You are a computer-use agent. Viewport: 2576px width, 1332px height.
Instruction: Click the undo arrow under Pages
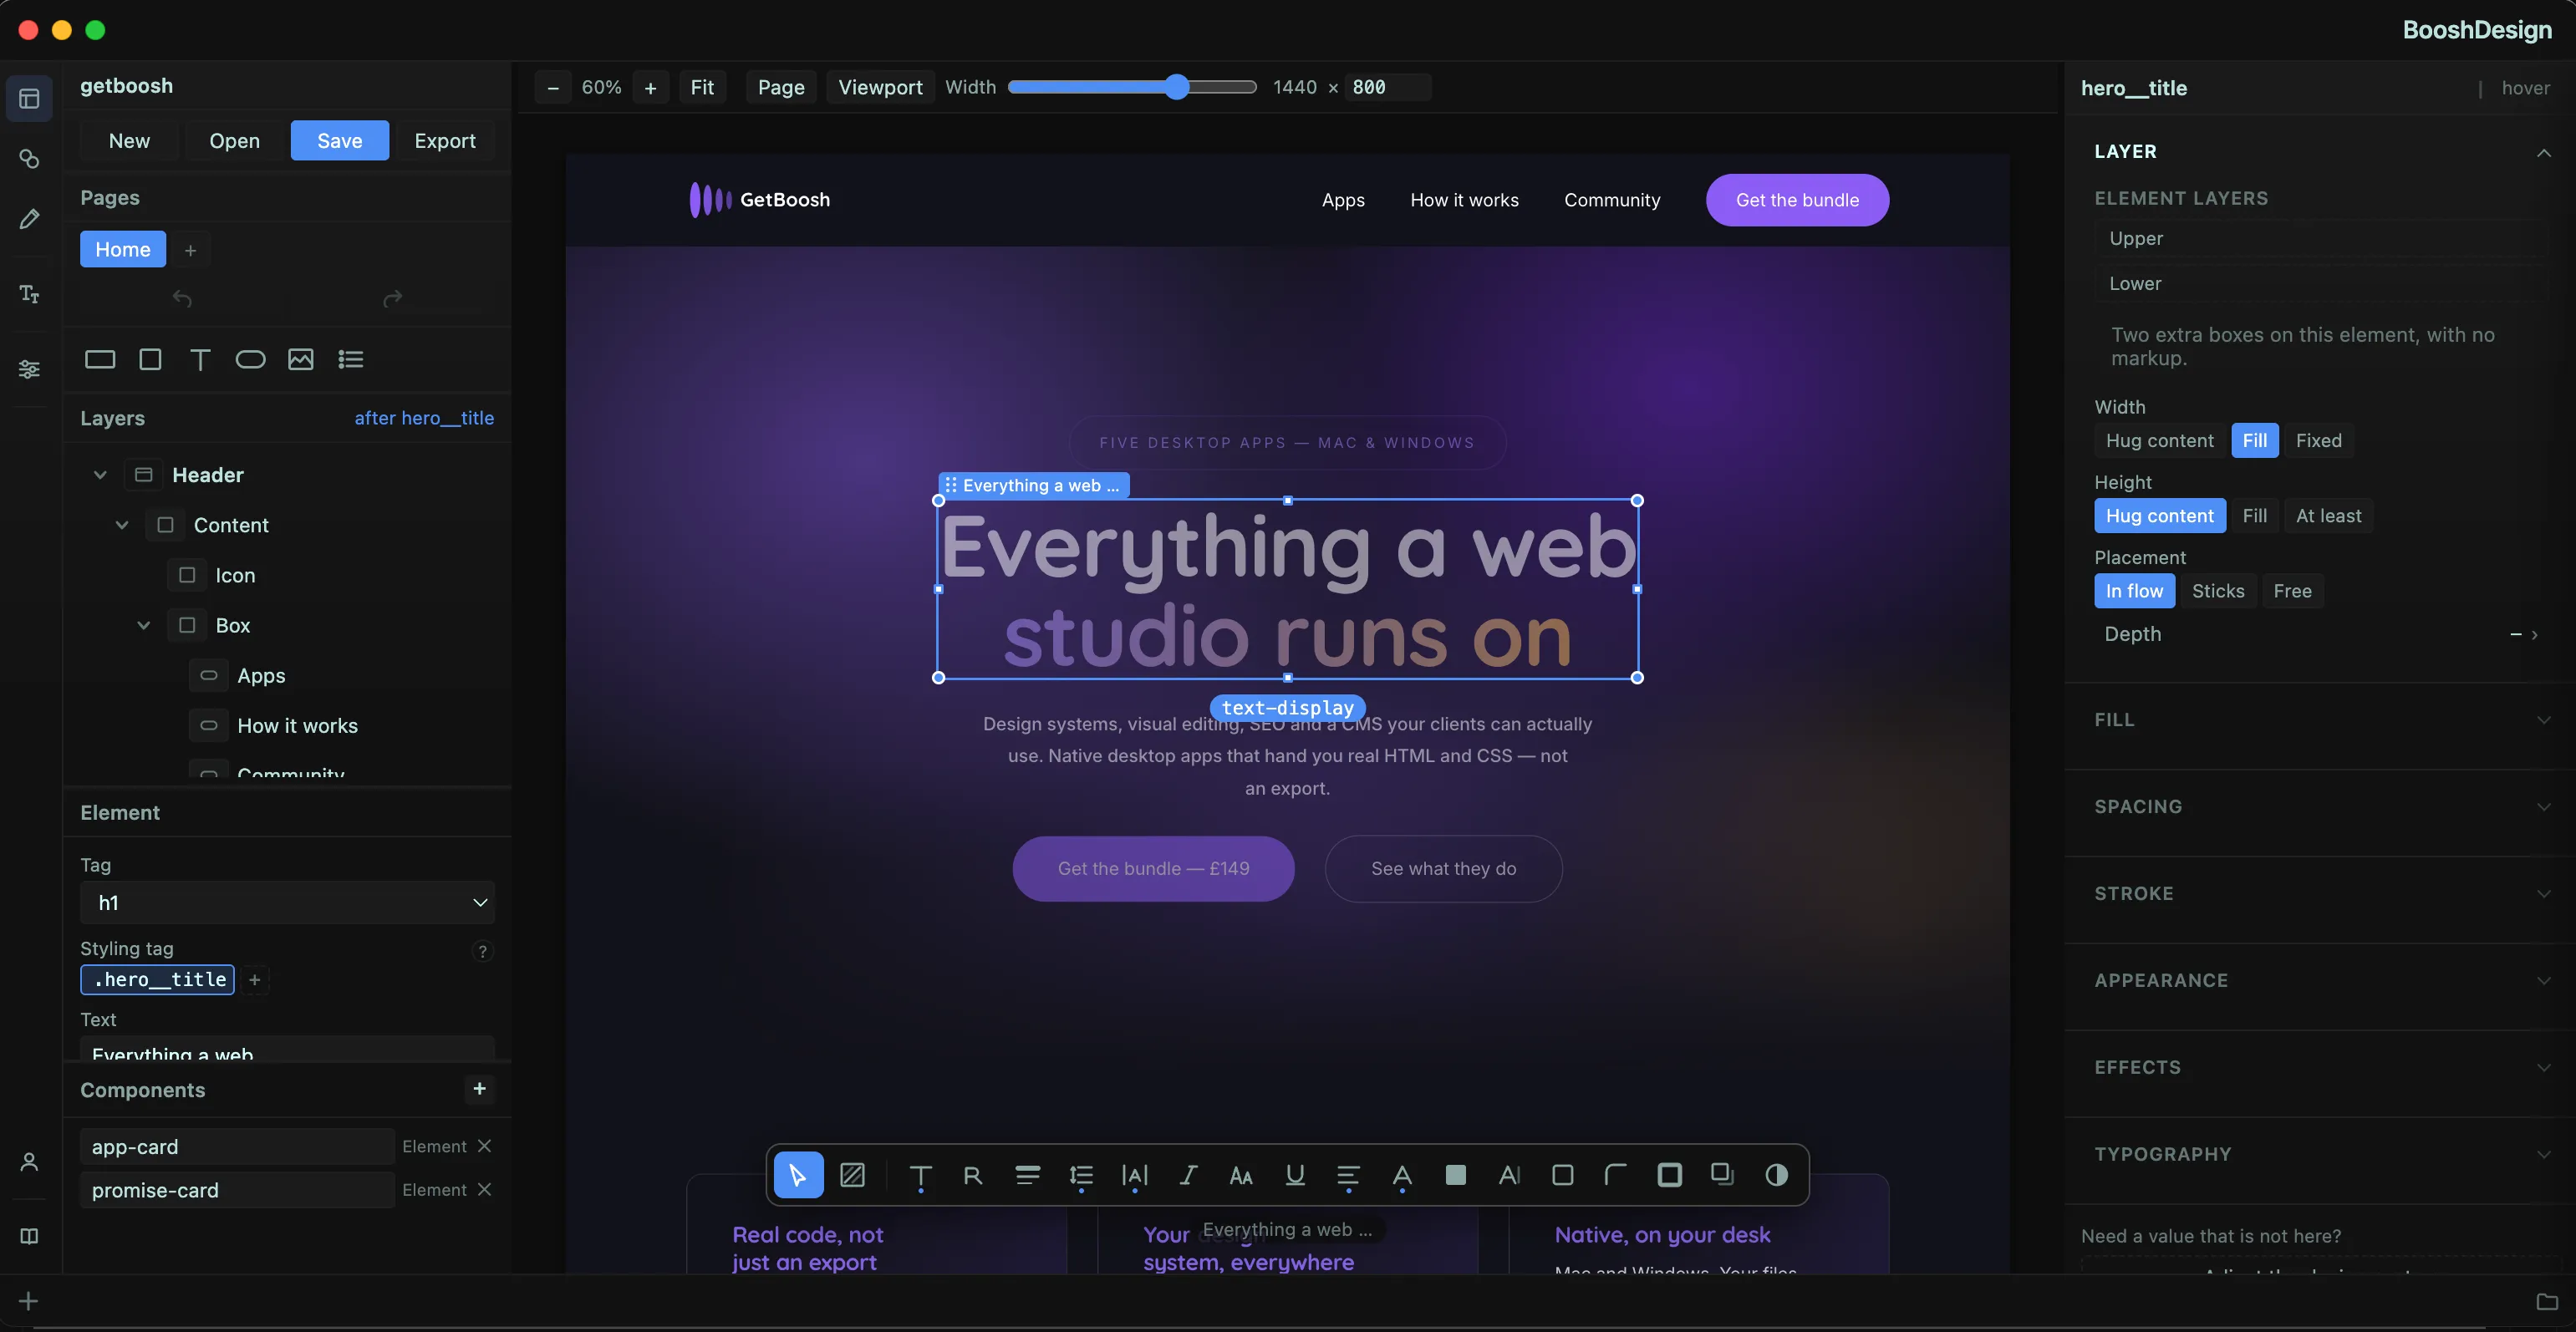coord(182,298)
